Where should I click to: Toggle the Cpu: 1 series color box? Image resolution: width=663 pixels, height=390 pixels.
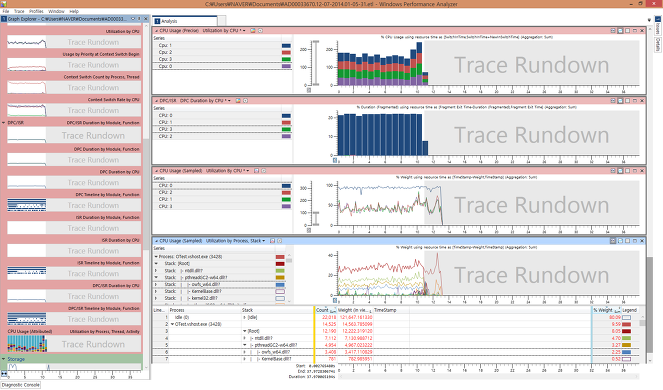(286, 45)
